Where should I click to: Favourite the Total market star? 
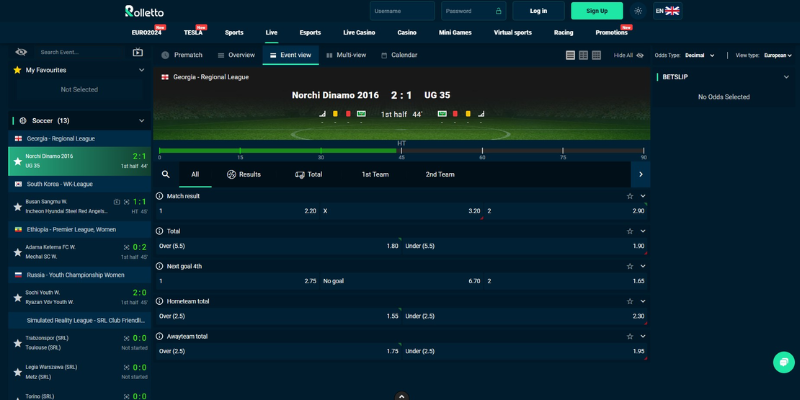(630, 231)
